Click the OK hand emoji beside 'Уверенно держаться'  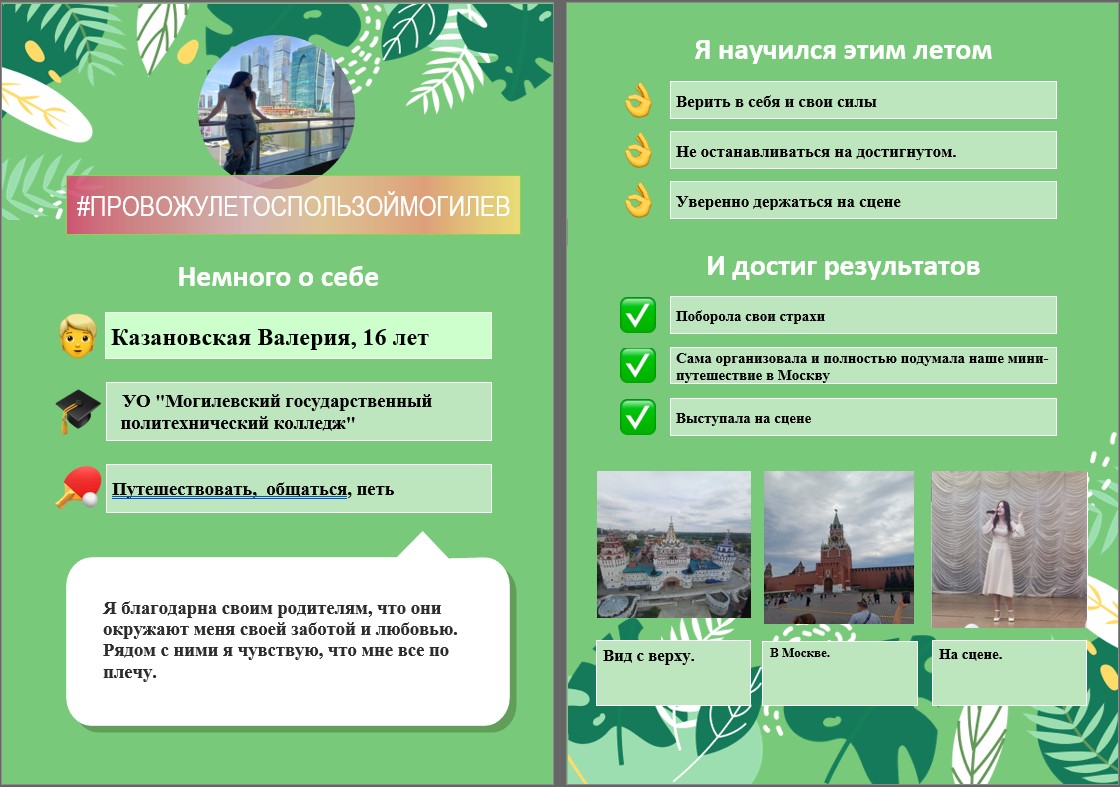pos(638,201)
